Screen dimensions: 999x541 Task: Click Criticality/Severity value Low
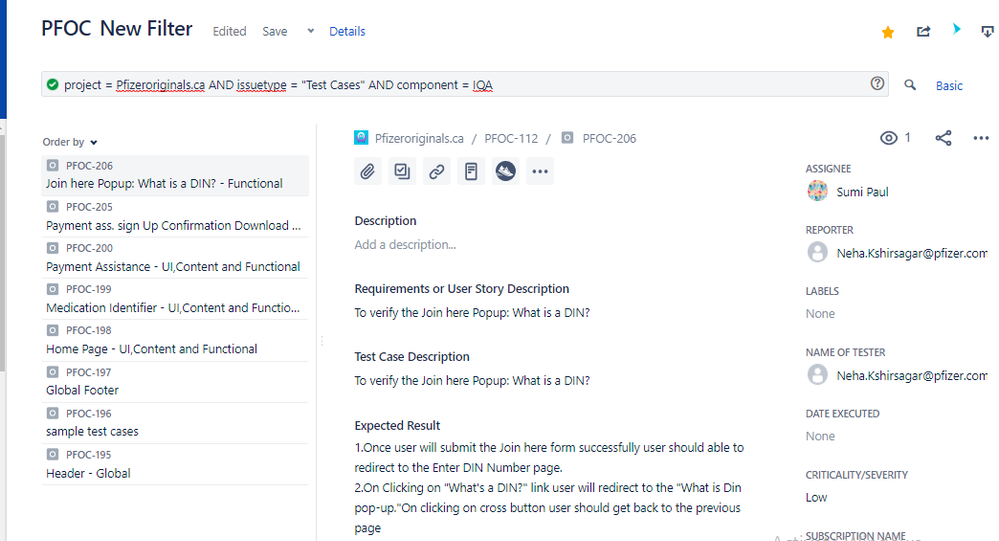point(816,498)
